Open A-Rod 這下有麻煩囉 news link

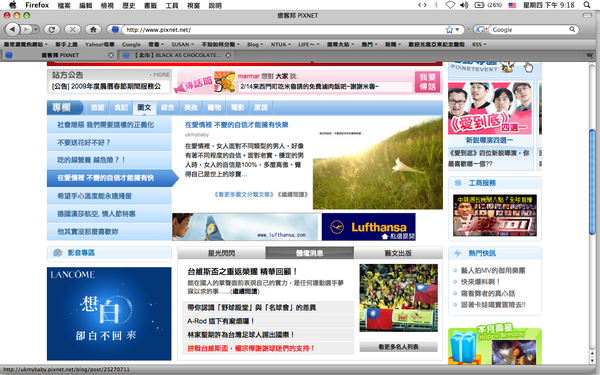coord(221,321)
